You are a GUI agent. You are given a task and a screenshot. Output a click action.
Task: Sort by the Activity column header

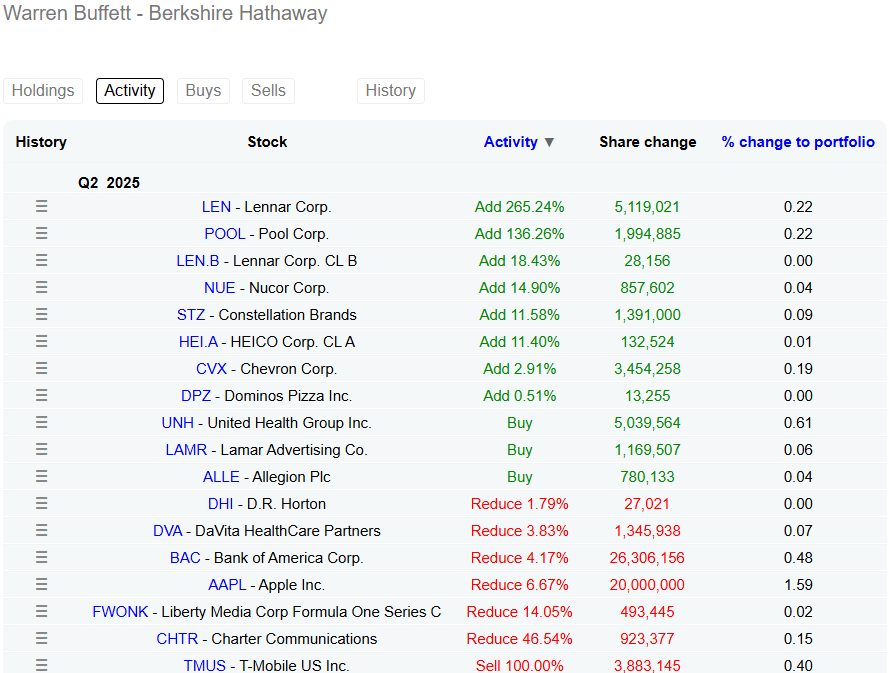pyautogui.click(x=510, y=142)
